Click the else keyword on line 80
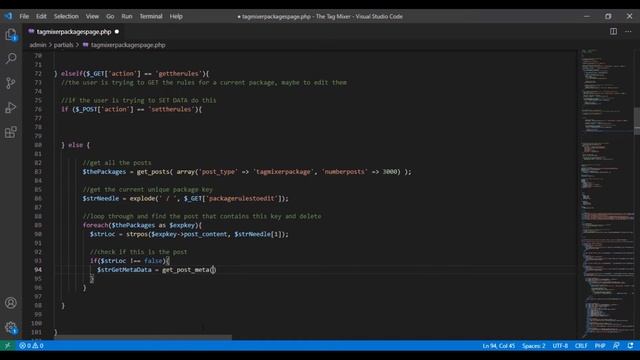The width and height of the screenshot is (640, 360). (x=76, y=145)
